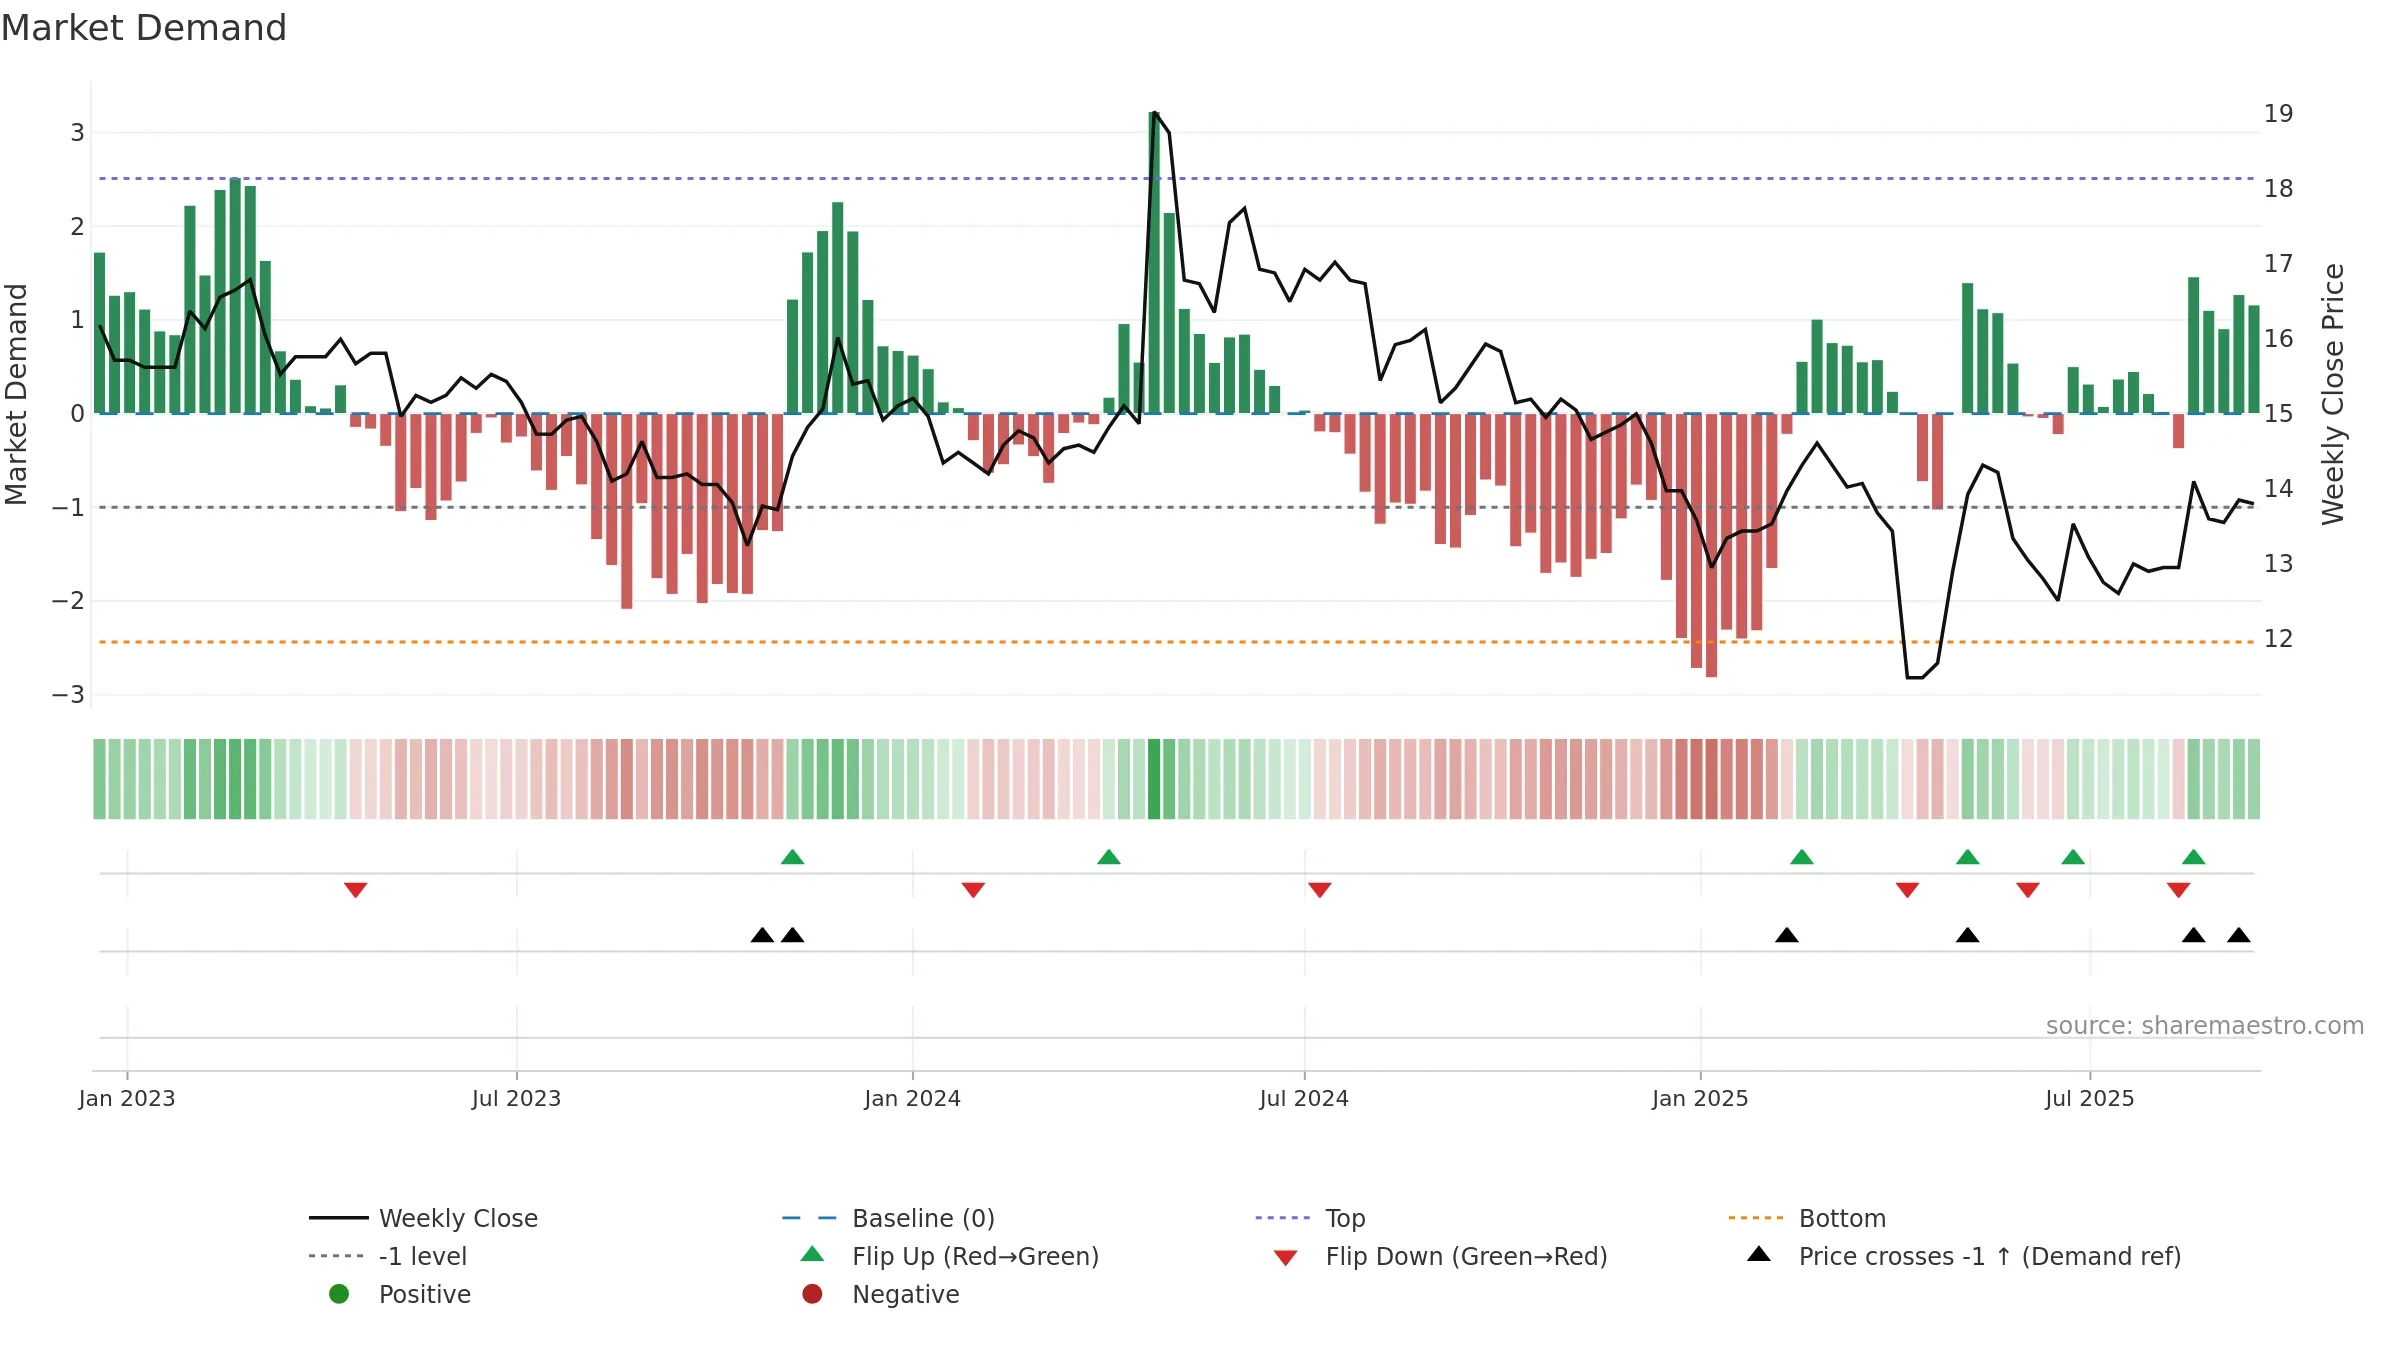Select Price crosses -1 legend label
Image resolution: width=2400 pixels, height=1350 pixels.
[x=1990, y=1256]
